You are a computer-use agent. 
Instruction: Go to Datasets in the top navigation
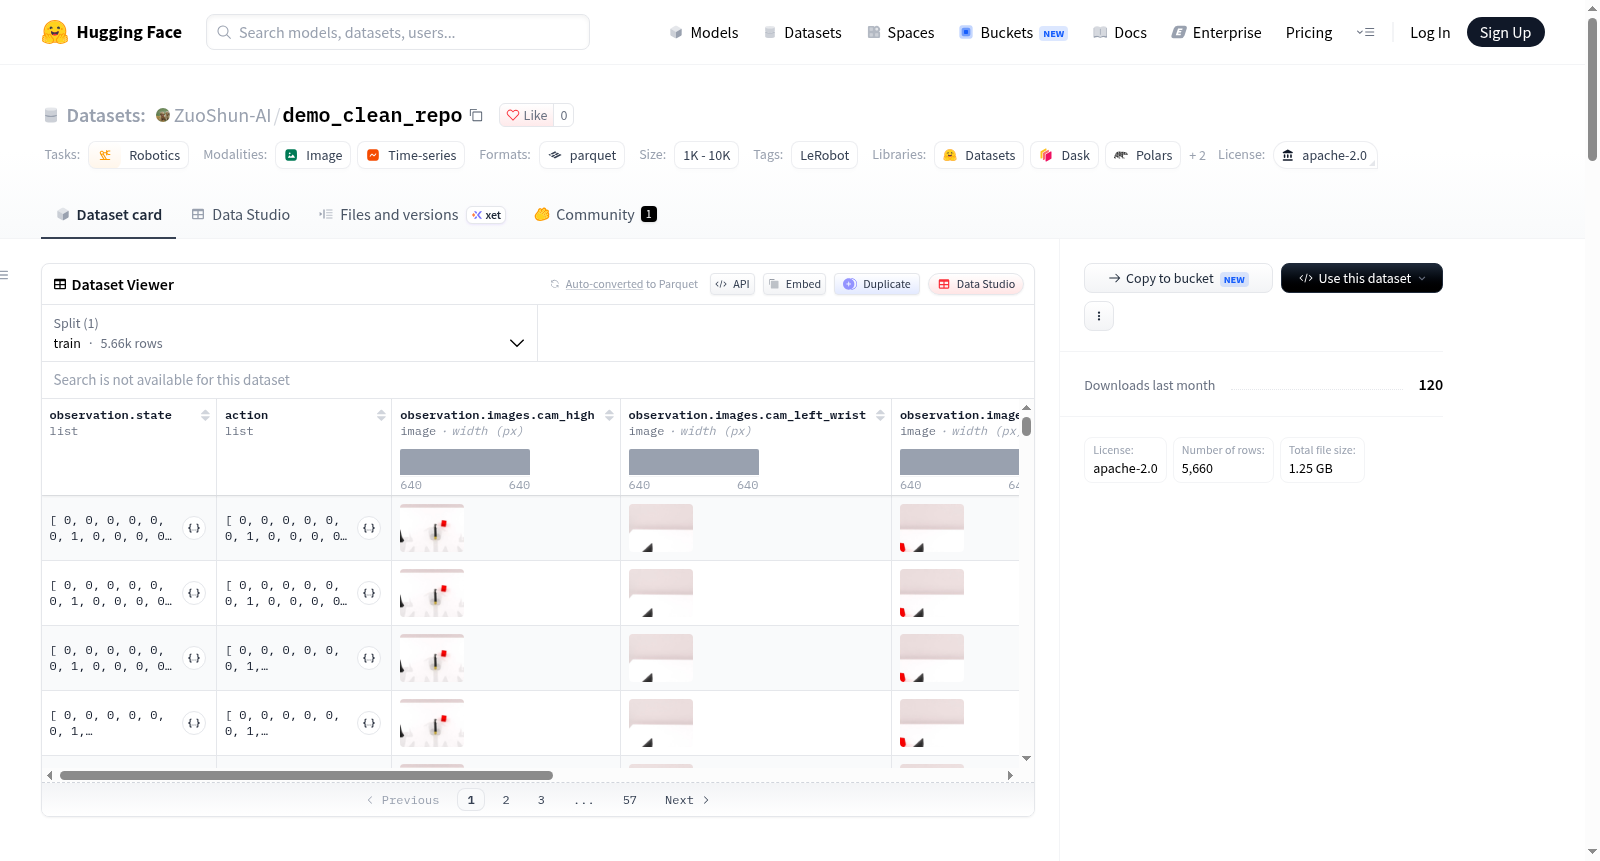803,33
